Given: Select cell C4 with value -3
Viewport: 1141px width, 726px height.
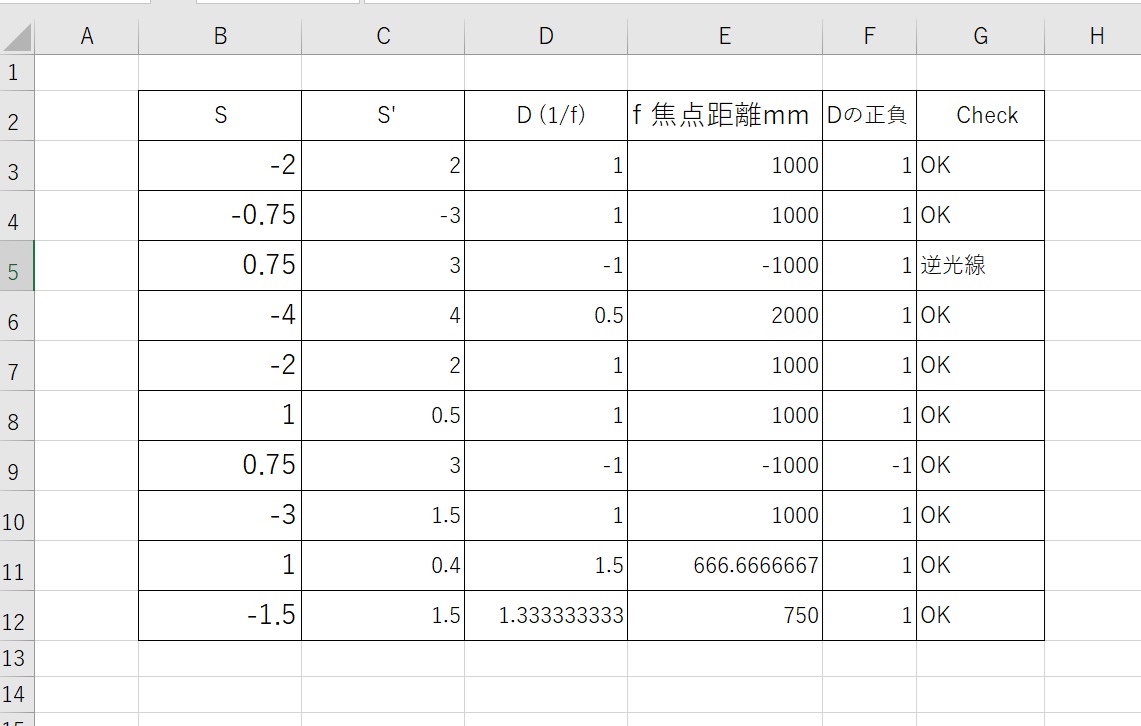Looking at the screenshot, I should tap(383, 216).
